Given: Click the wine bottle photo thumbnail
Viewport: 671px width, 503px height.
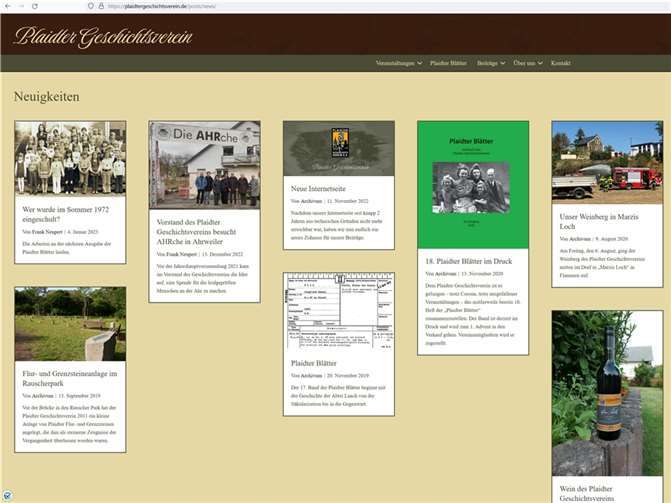Looking at the screenshot, I should point(608,393).
